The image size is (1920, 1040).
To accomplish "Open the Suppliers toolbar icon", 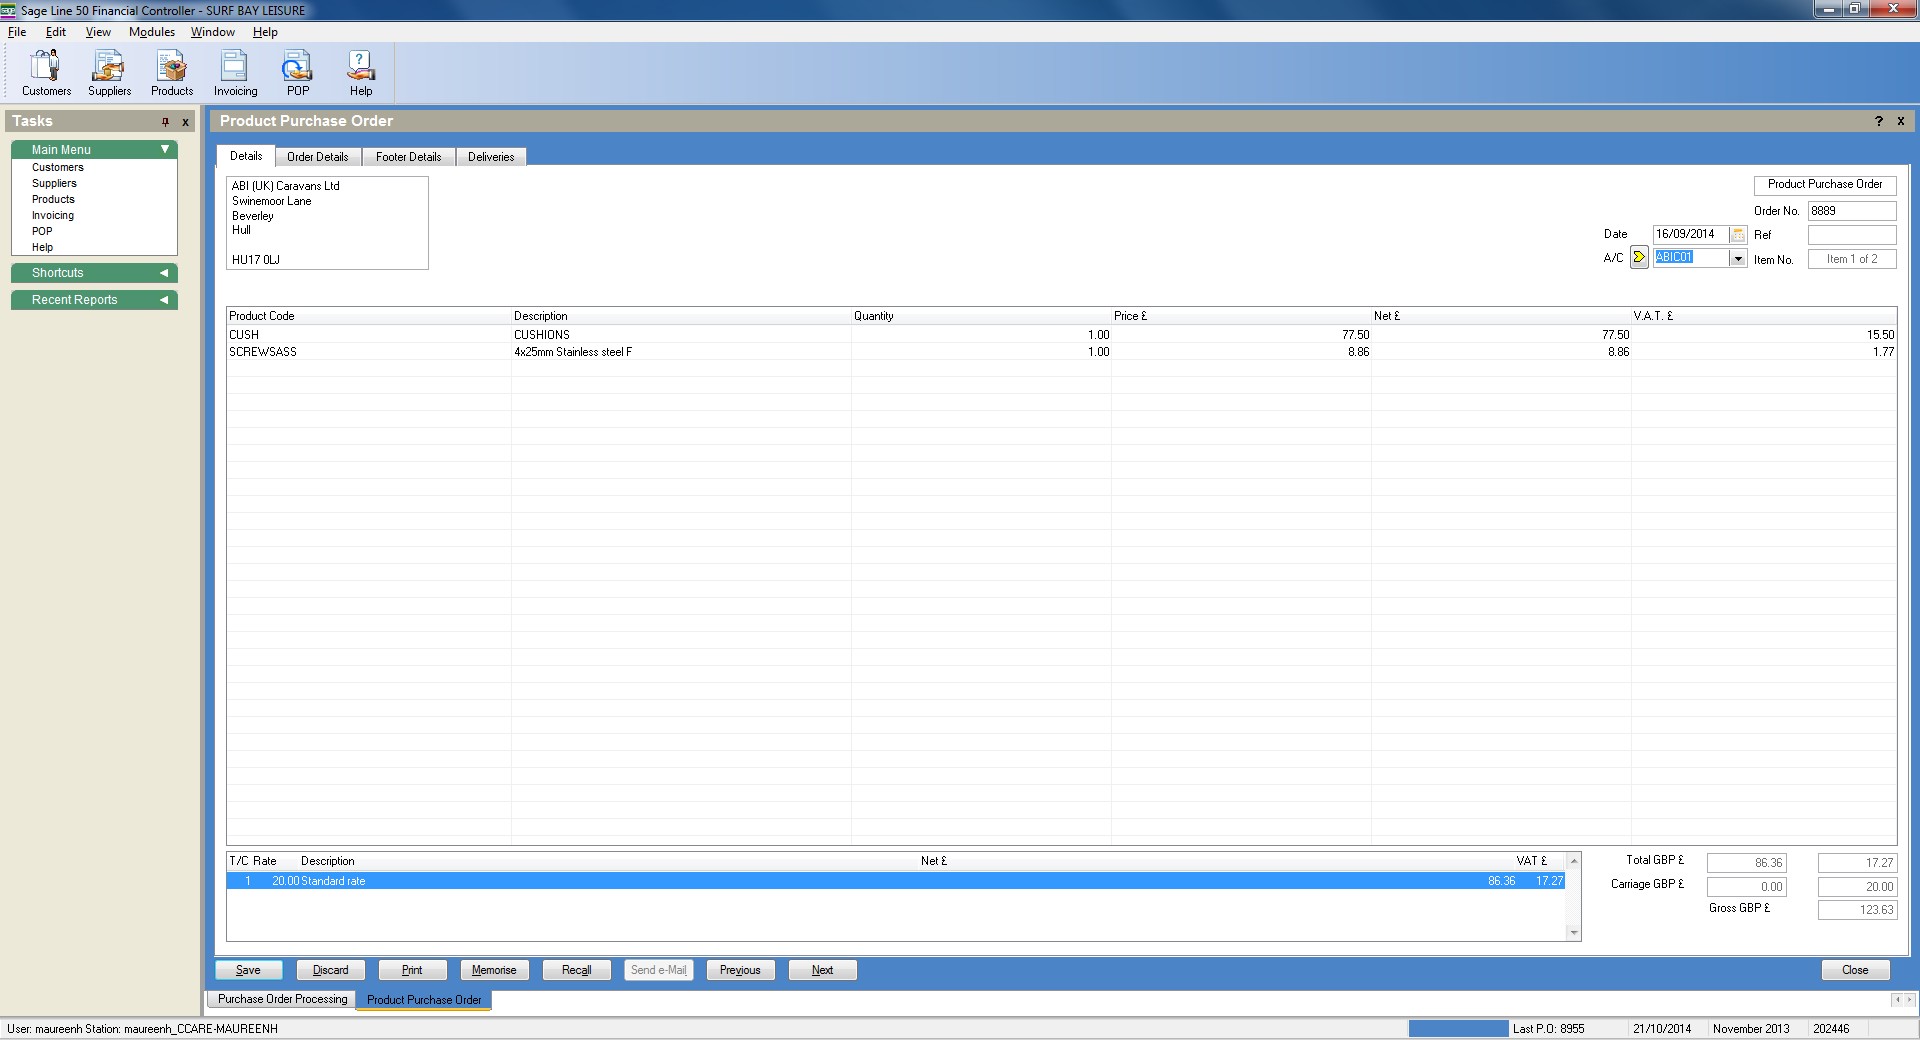I will pos(109,73).
